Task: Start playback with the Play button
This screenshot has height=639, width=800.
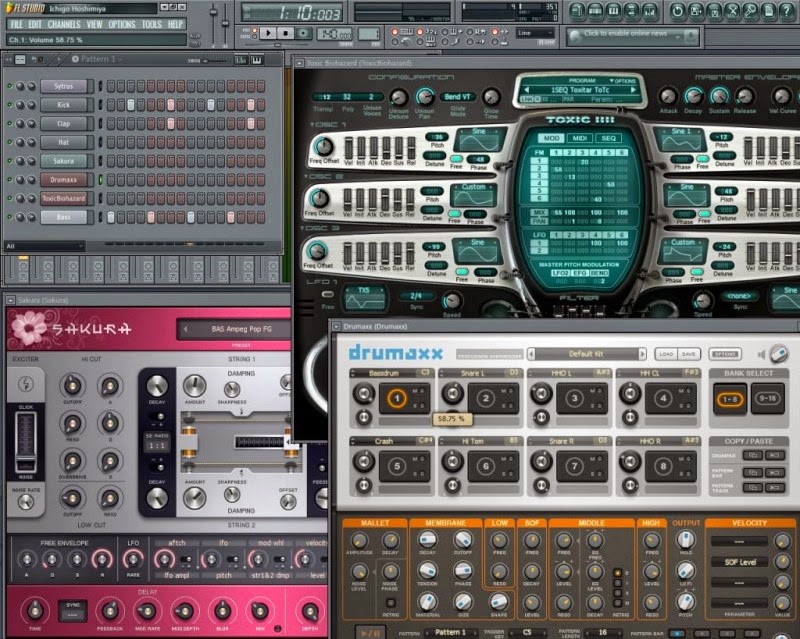Action: pos(268,33)
